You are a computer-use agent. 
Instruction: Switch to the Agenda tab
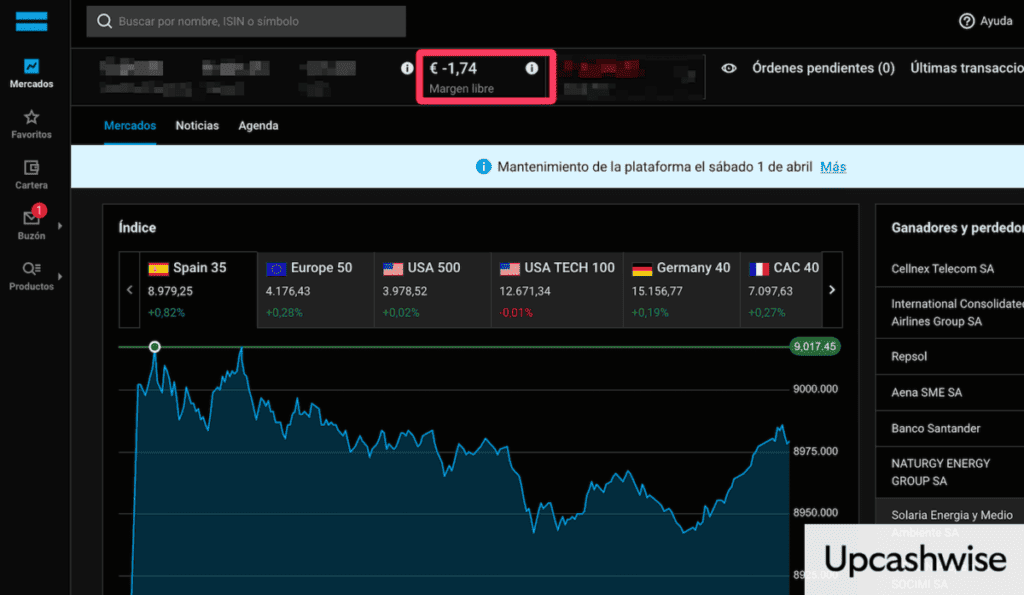pyautogui.click(x=258, y=125)
